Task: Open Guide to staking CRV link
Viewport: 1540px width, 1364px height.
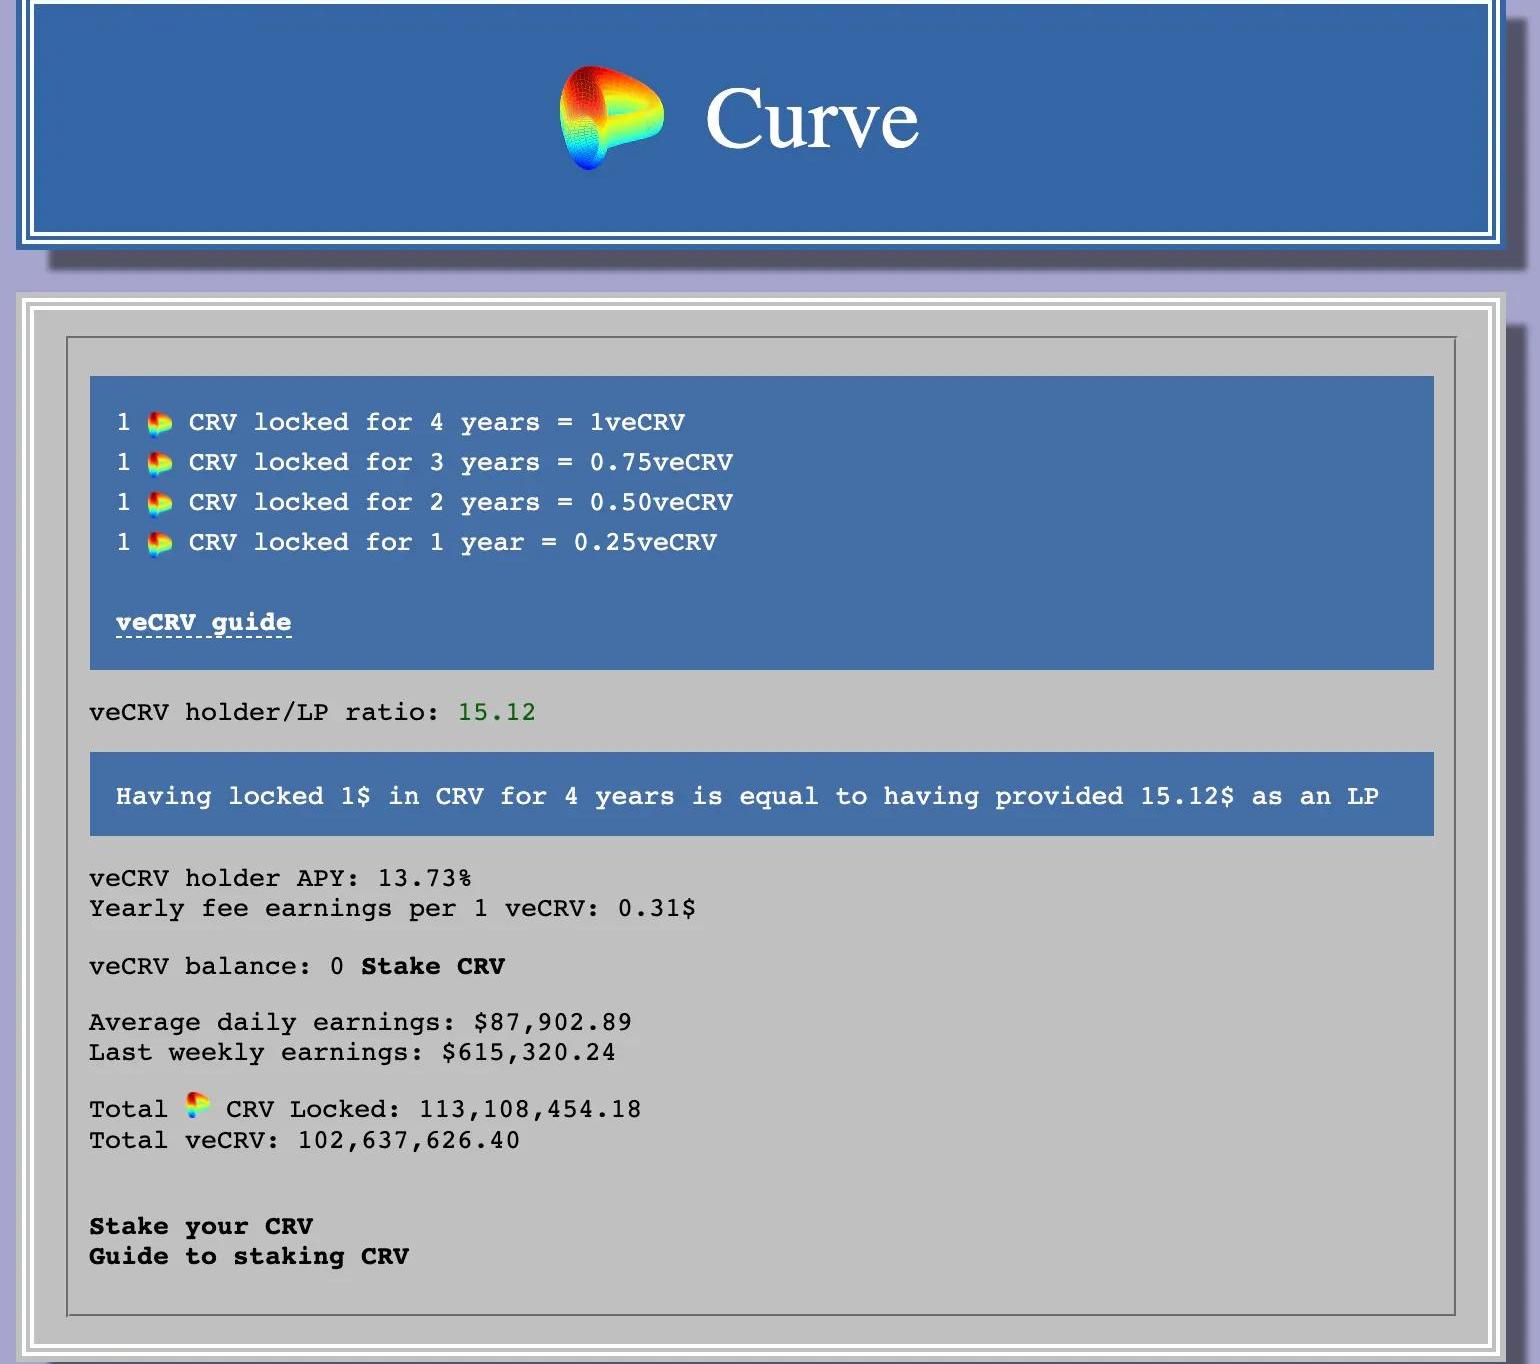Action: coord(249,1256)
